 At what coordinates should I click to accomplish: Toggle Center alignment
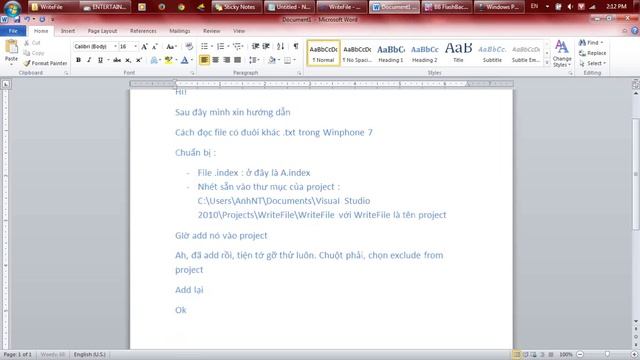tap(216, 60)
